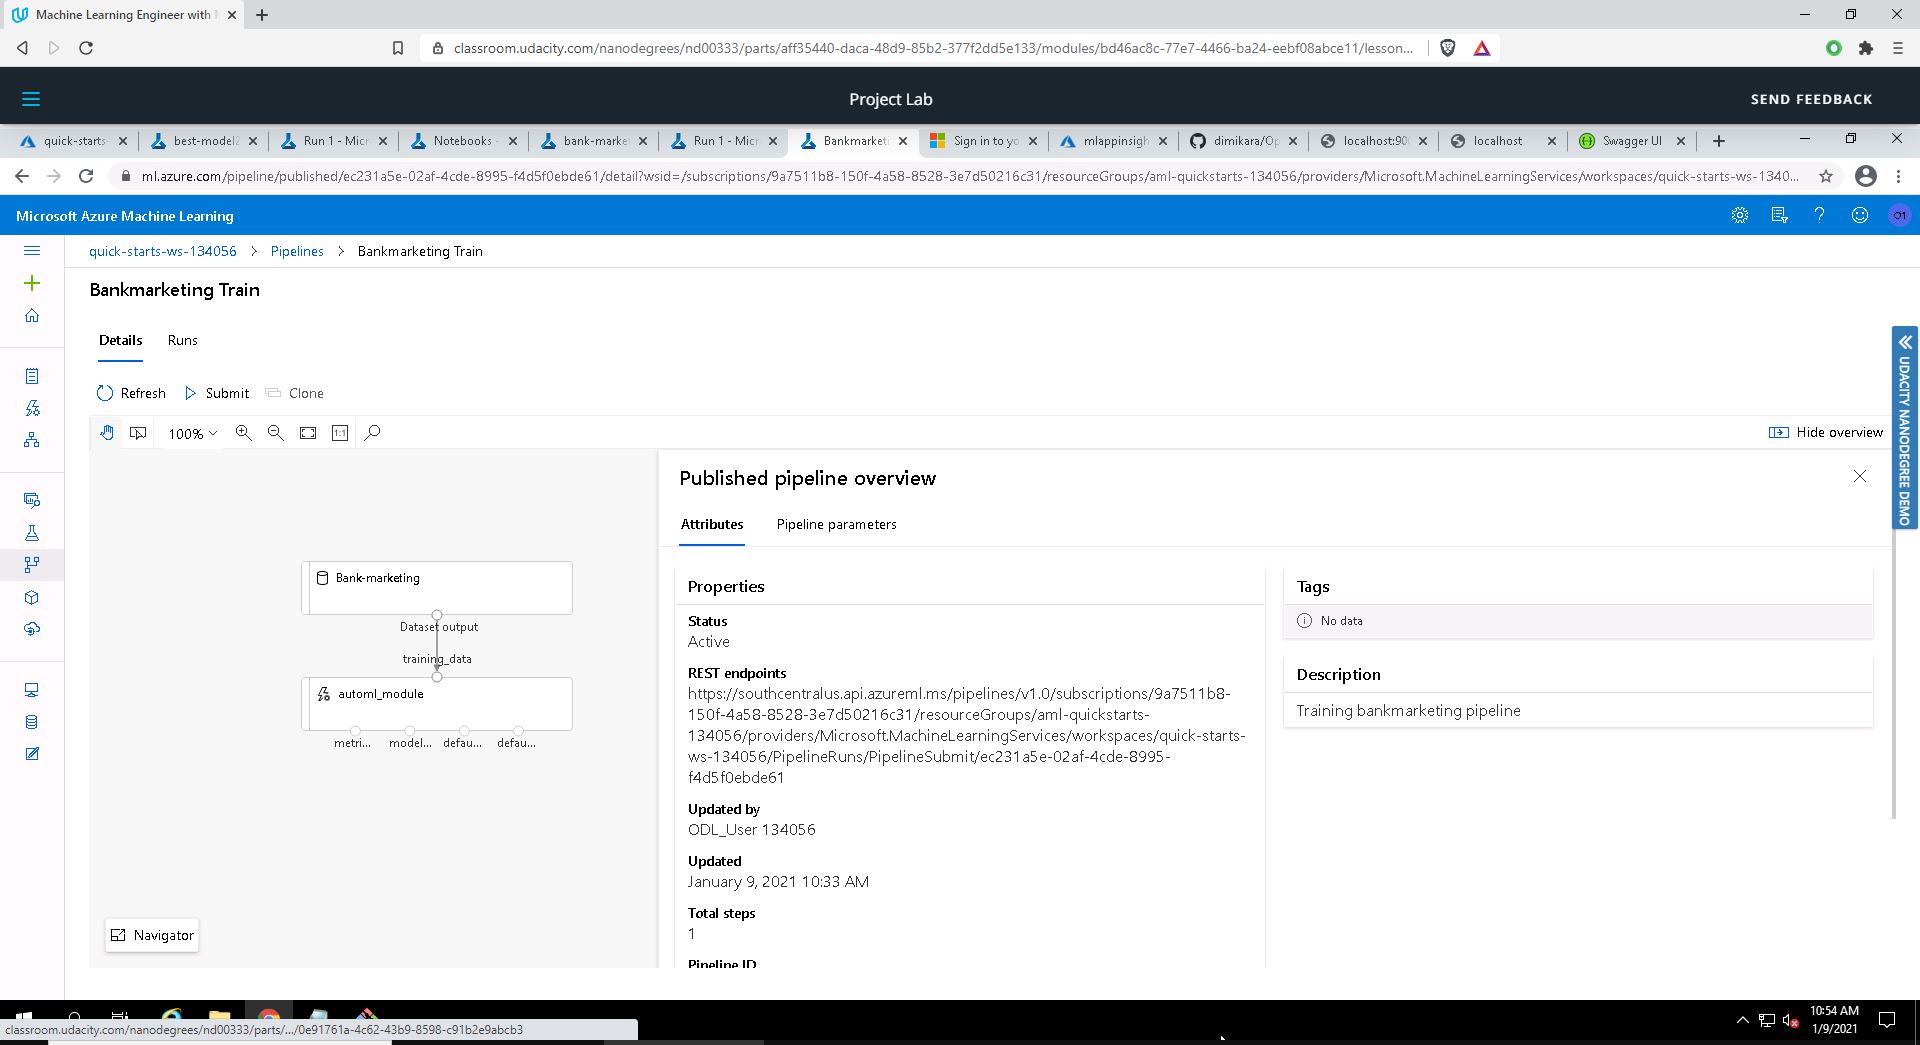Open Datastores icon in Azure sidebar
Screen dimensions: 1920x1045
click(x=32, y=722)
